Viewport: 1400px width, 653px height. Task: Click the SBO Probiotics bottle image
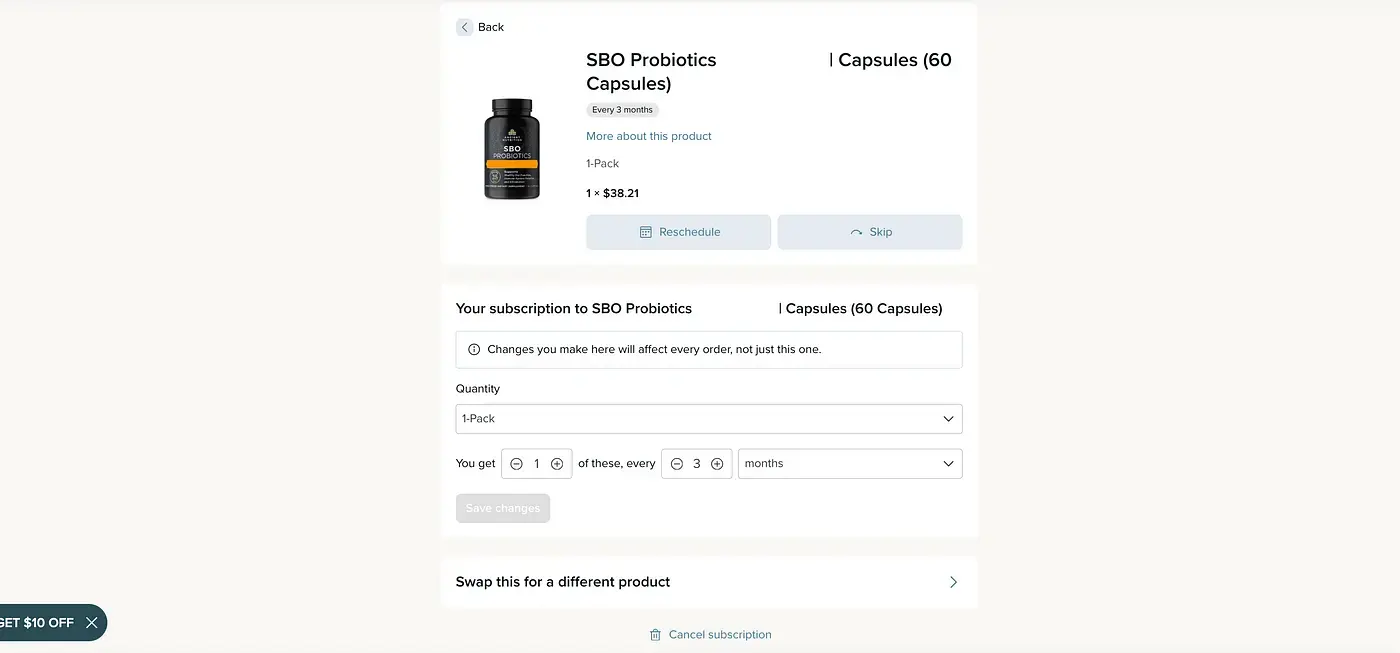tap(512, 148)
